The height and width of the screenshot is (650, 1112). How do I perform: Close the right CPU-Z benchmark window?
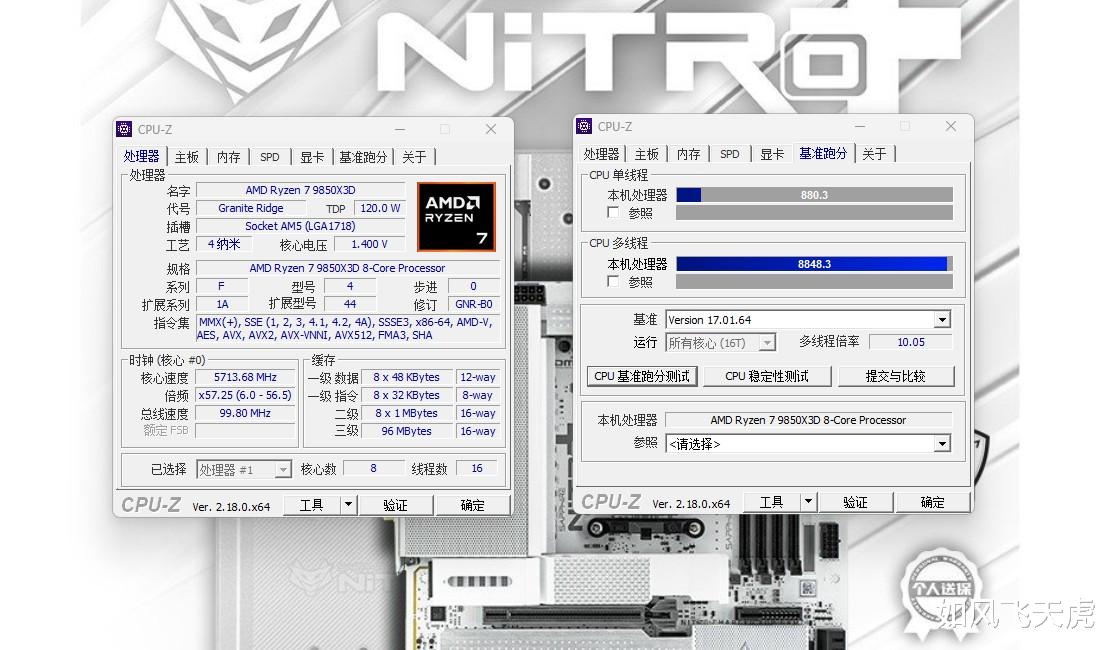[x=951, y=126]
